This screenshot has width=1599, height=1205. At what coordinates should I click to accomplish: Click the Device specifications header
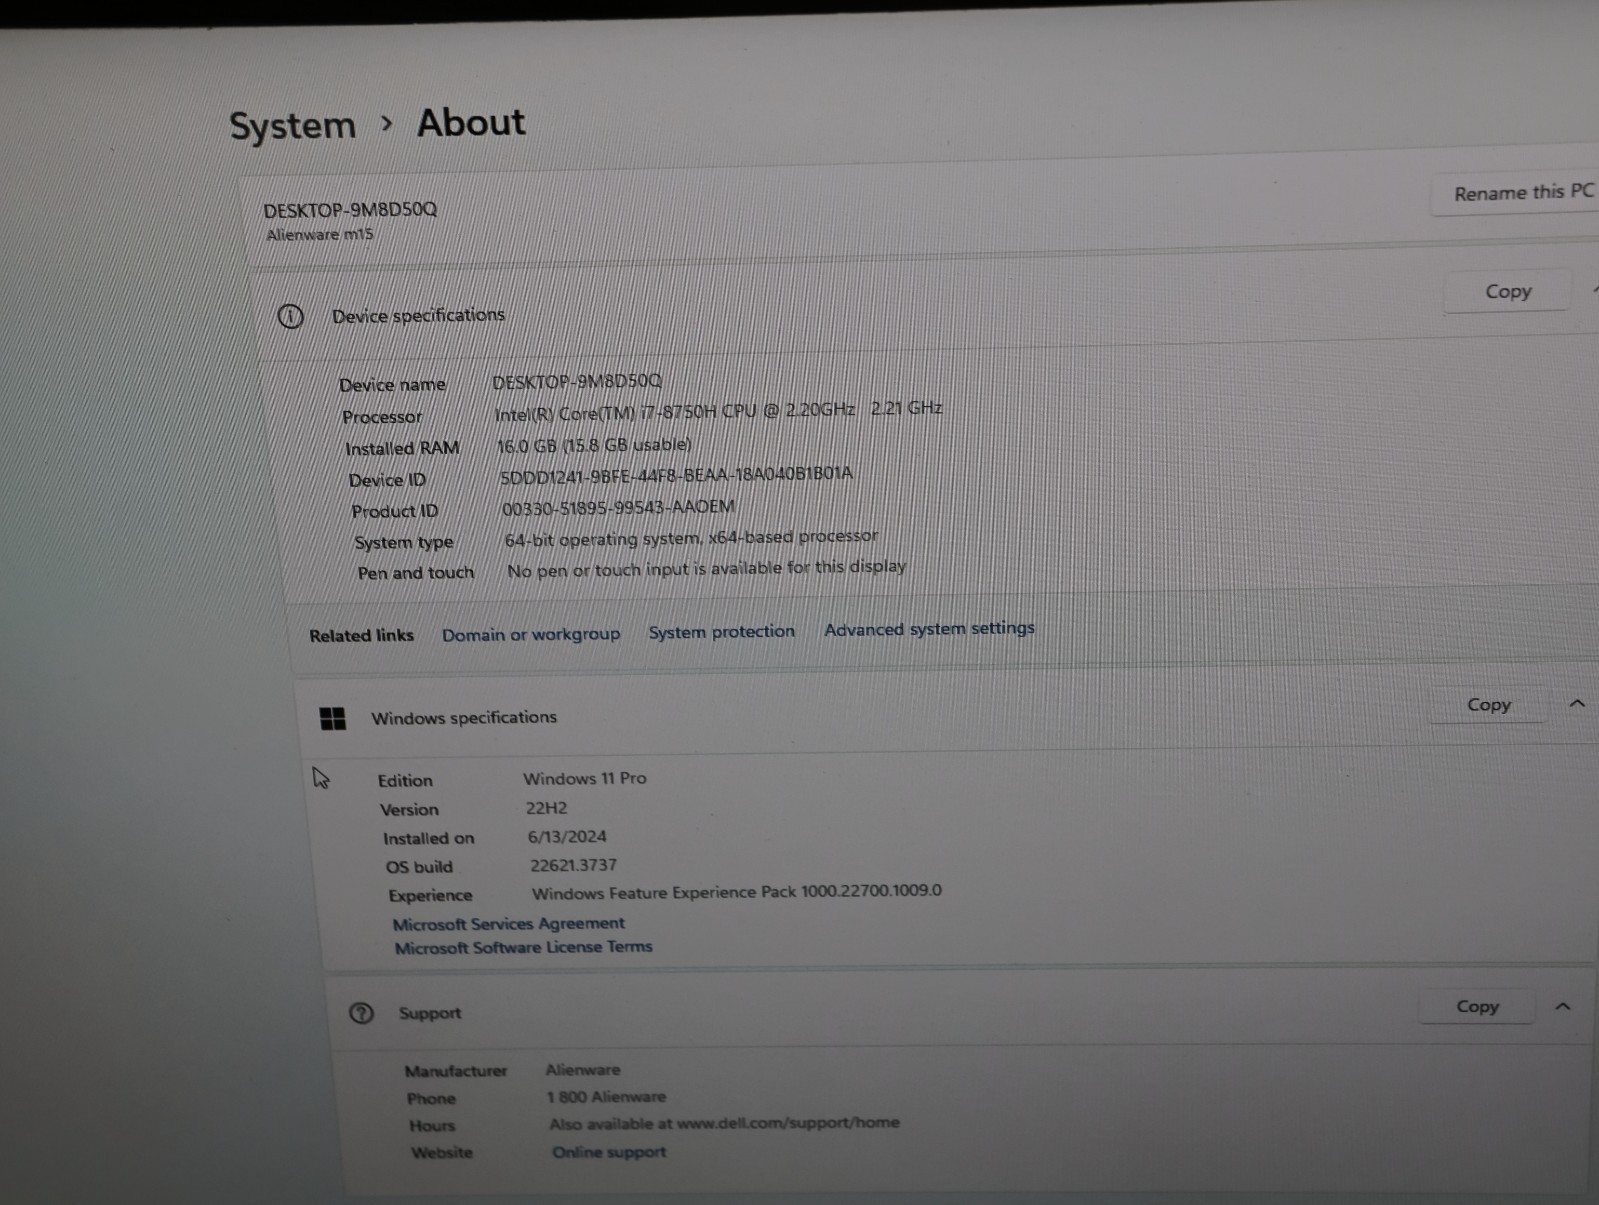[418, 315]
